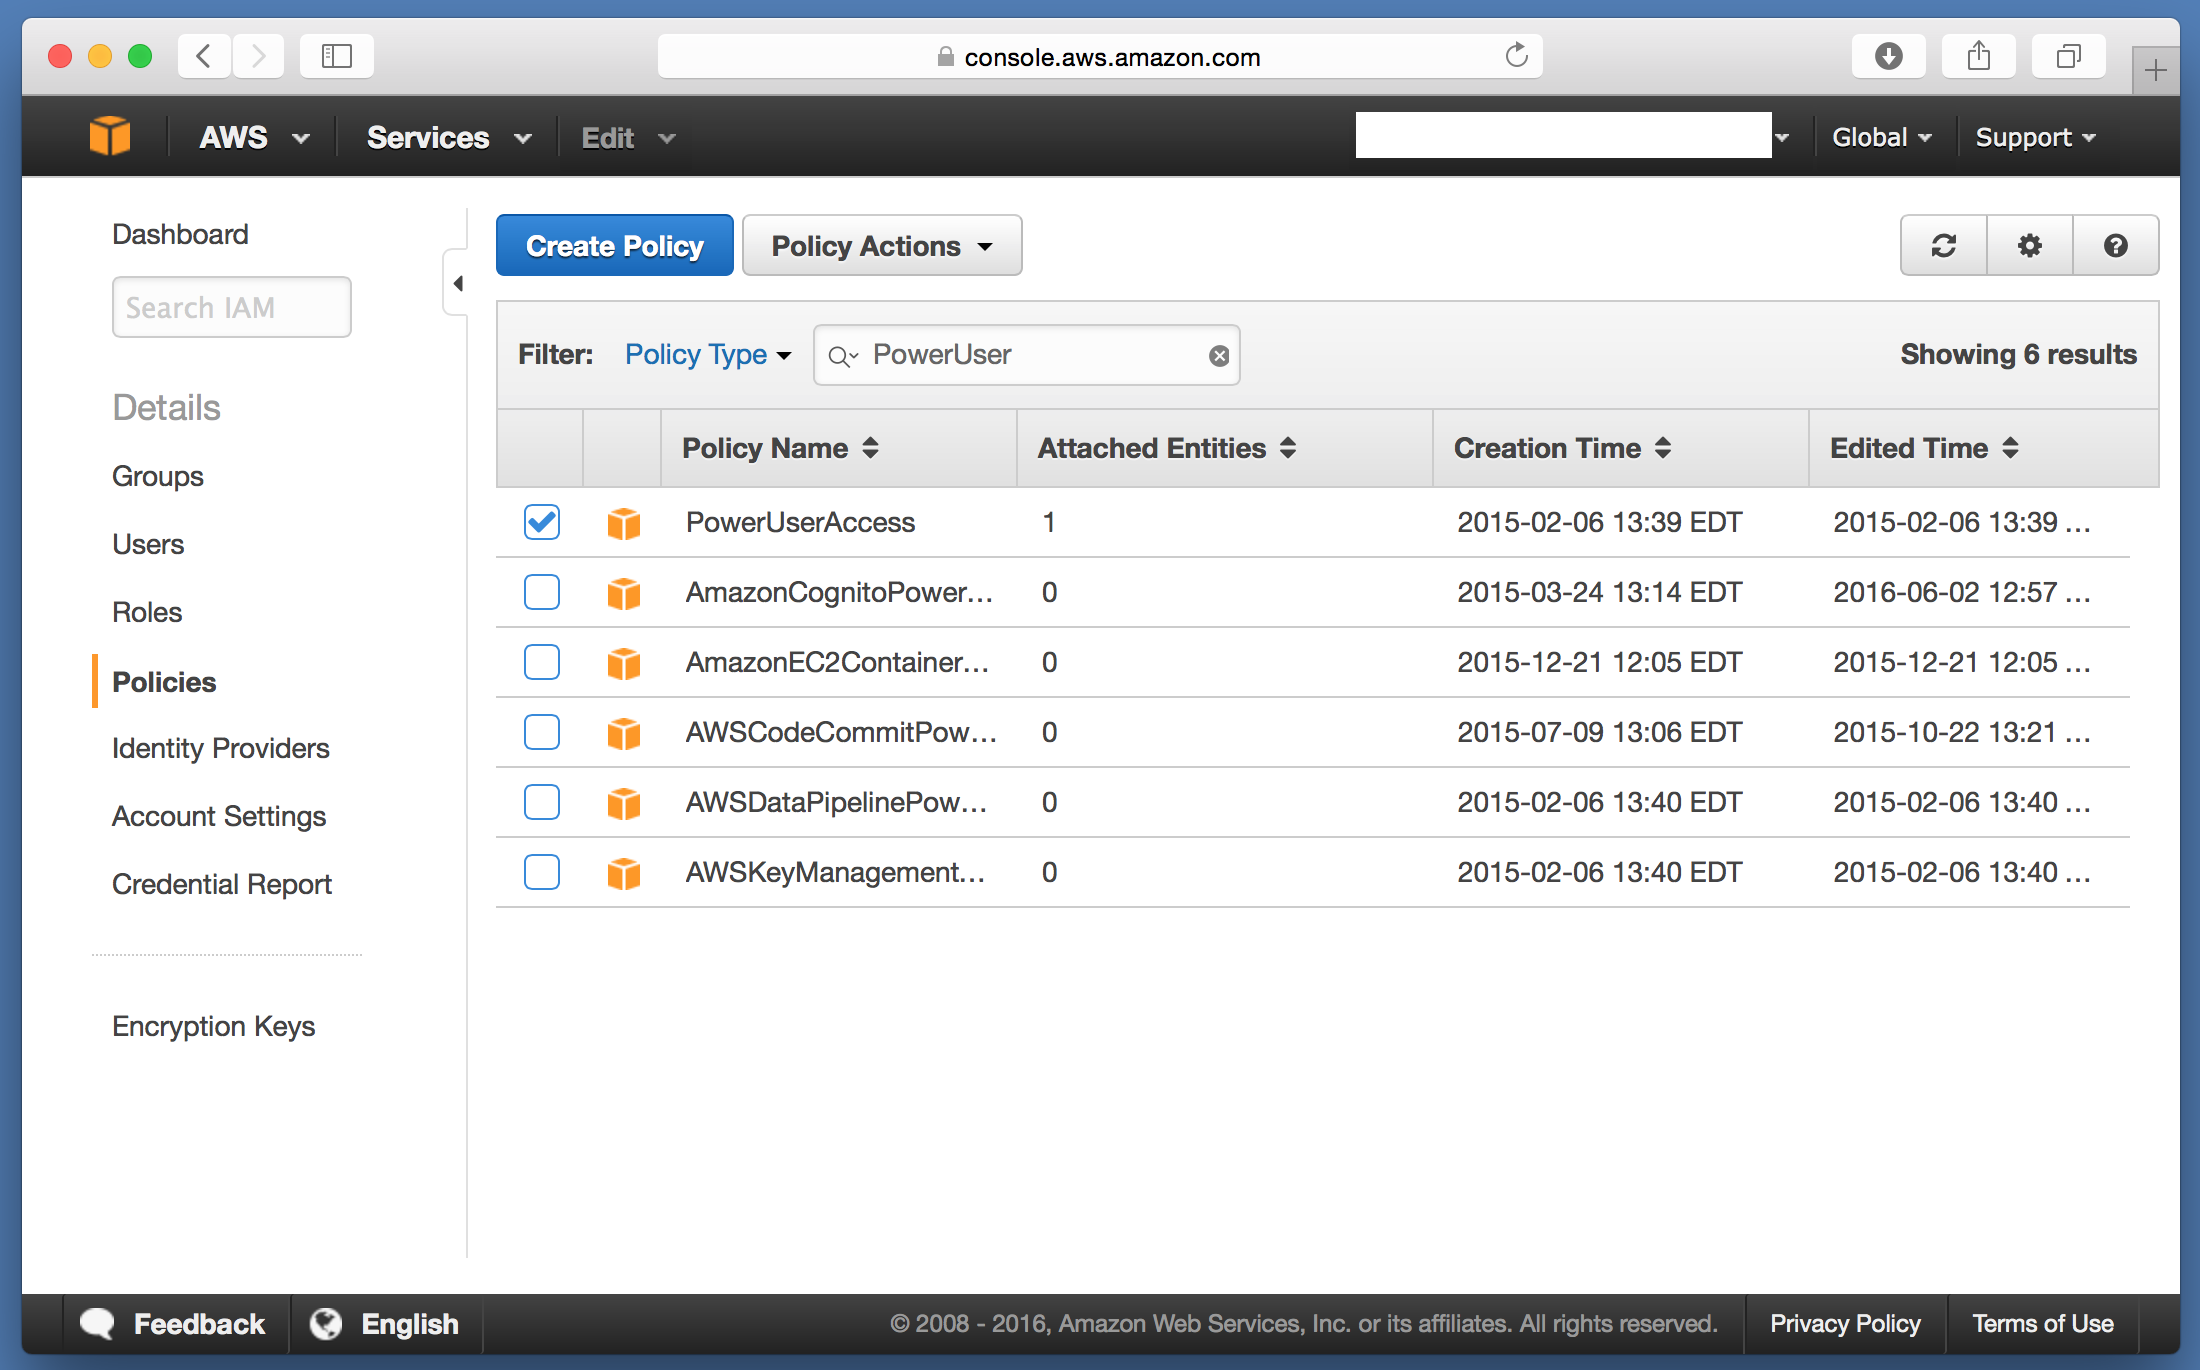
Task: Clear the PowerUser filter text
Action: (1218, 356)
